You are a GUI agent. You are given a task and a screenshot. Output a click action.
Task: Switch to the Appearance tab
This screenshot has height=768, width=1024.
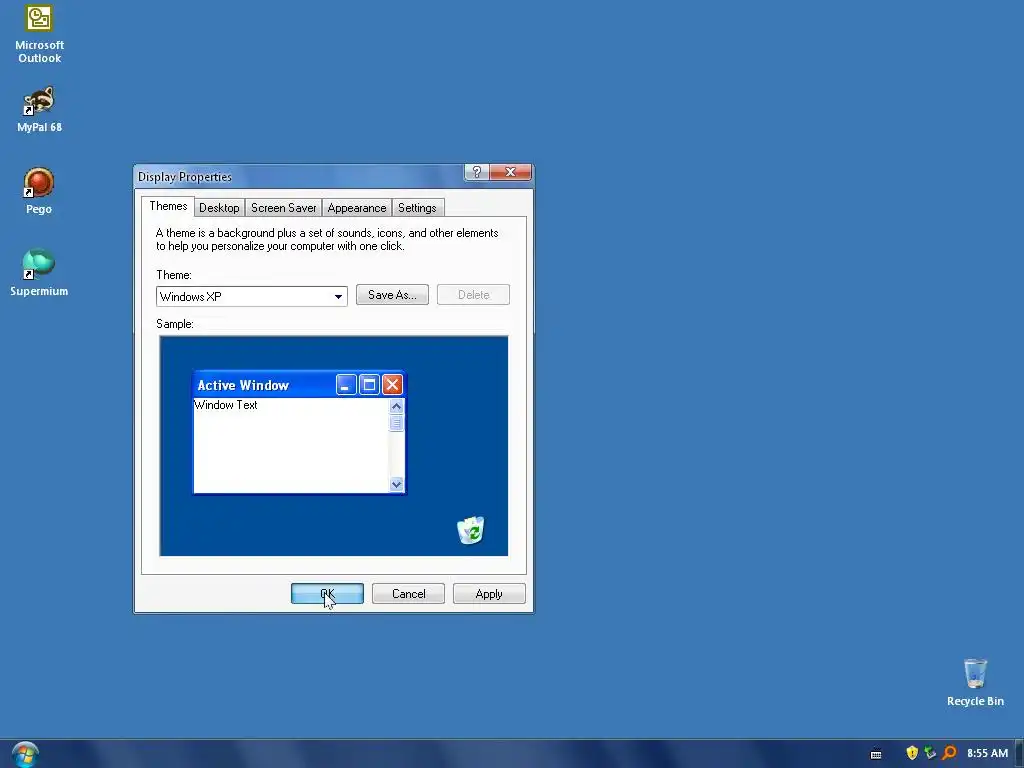(x=357, y=208)
